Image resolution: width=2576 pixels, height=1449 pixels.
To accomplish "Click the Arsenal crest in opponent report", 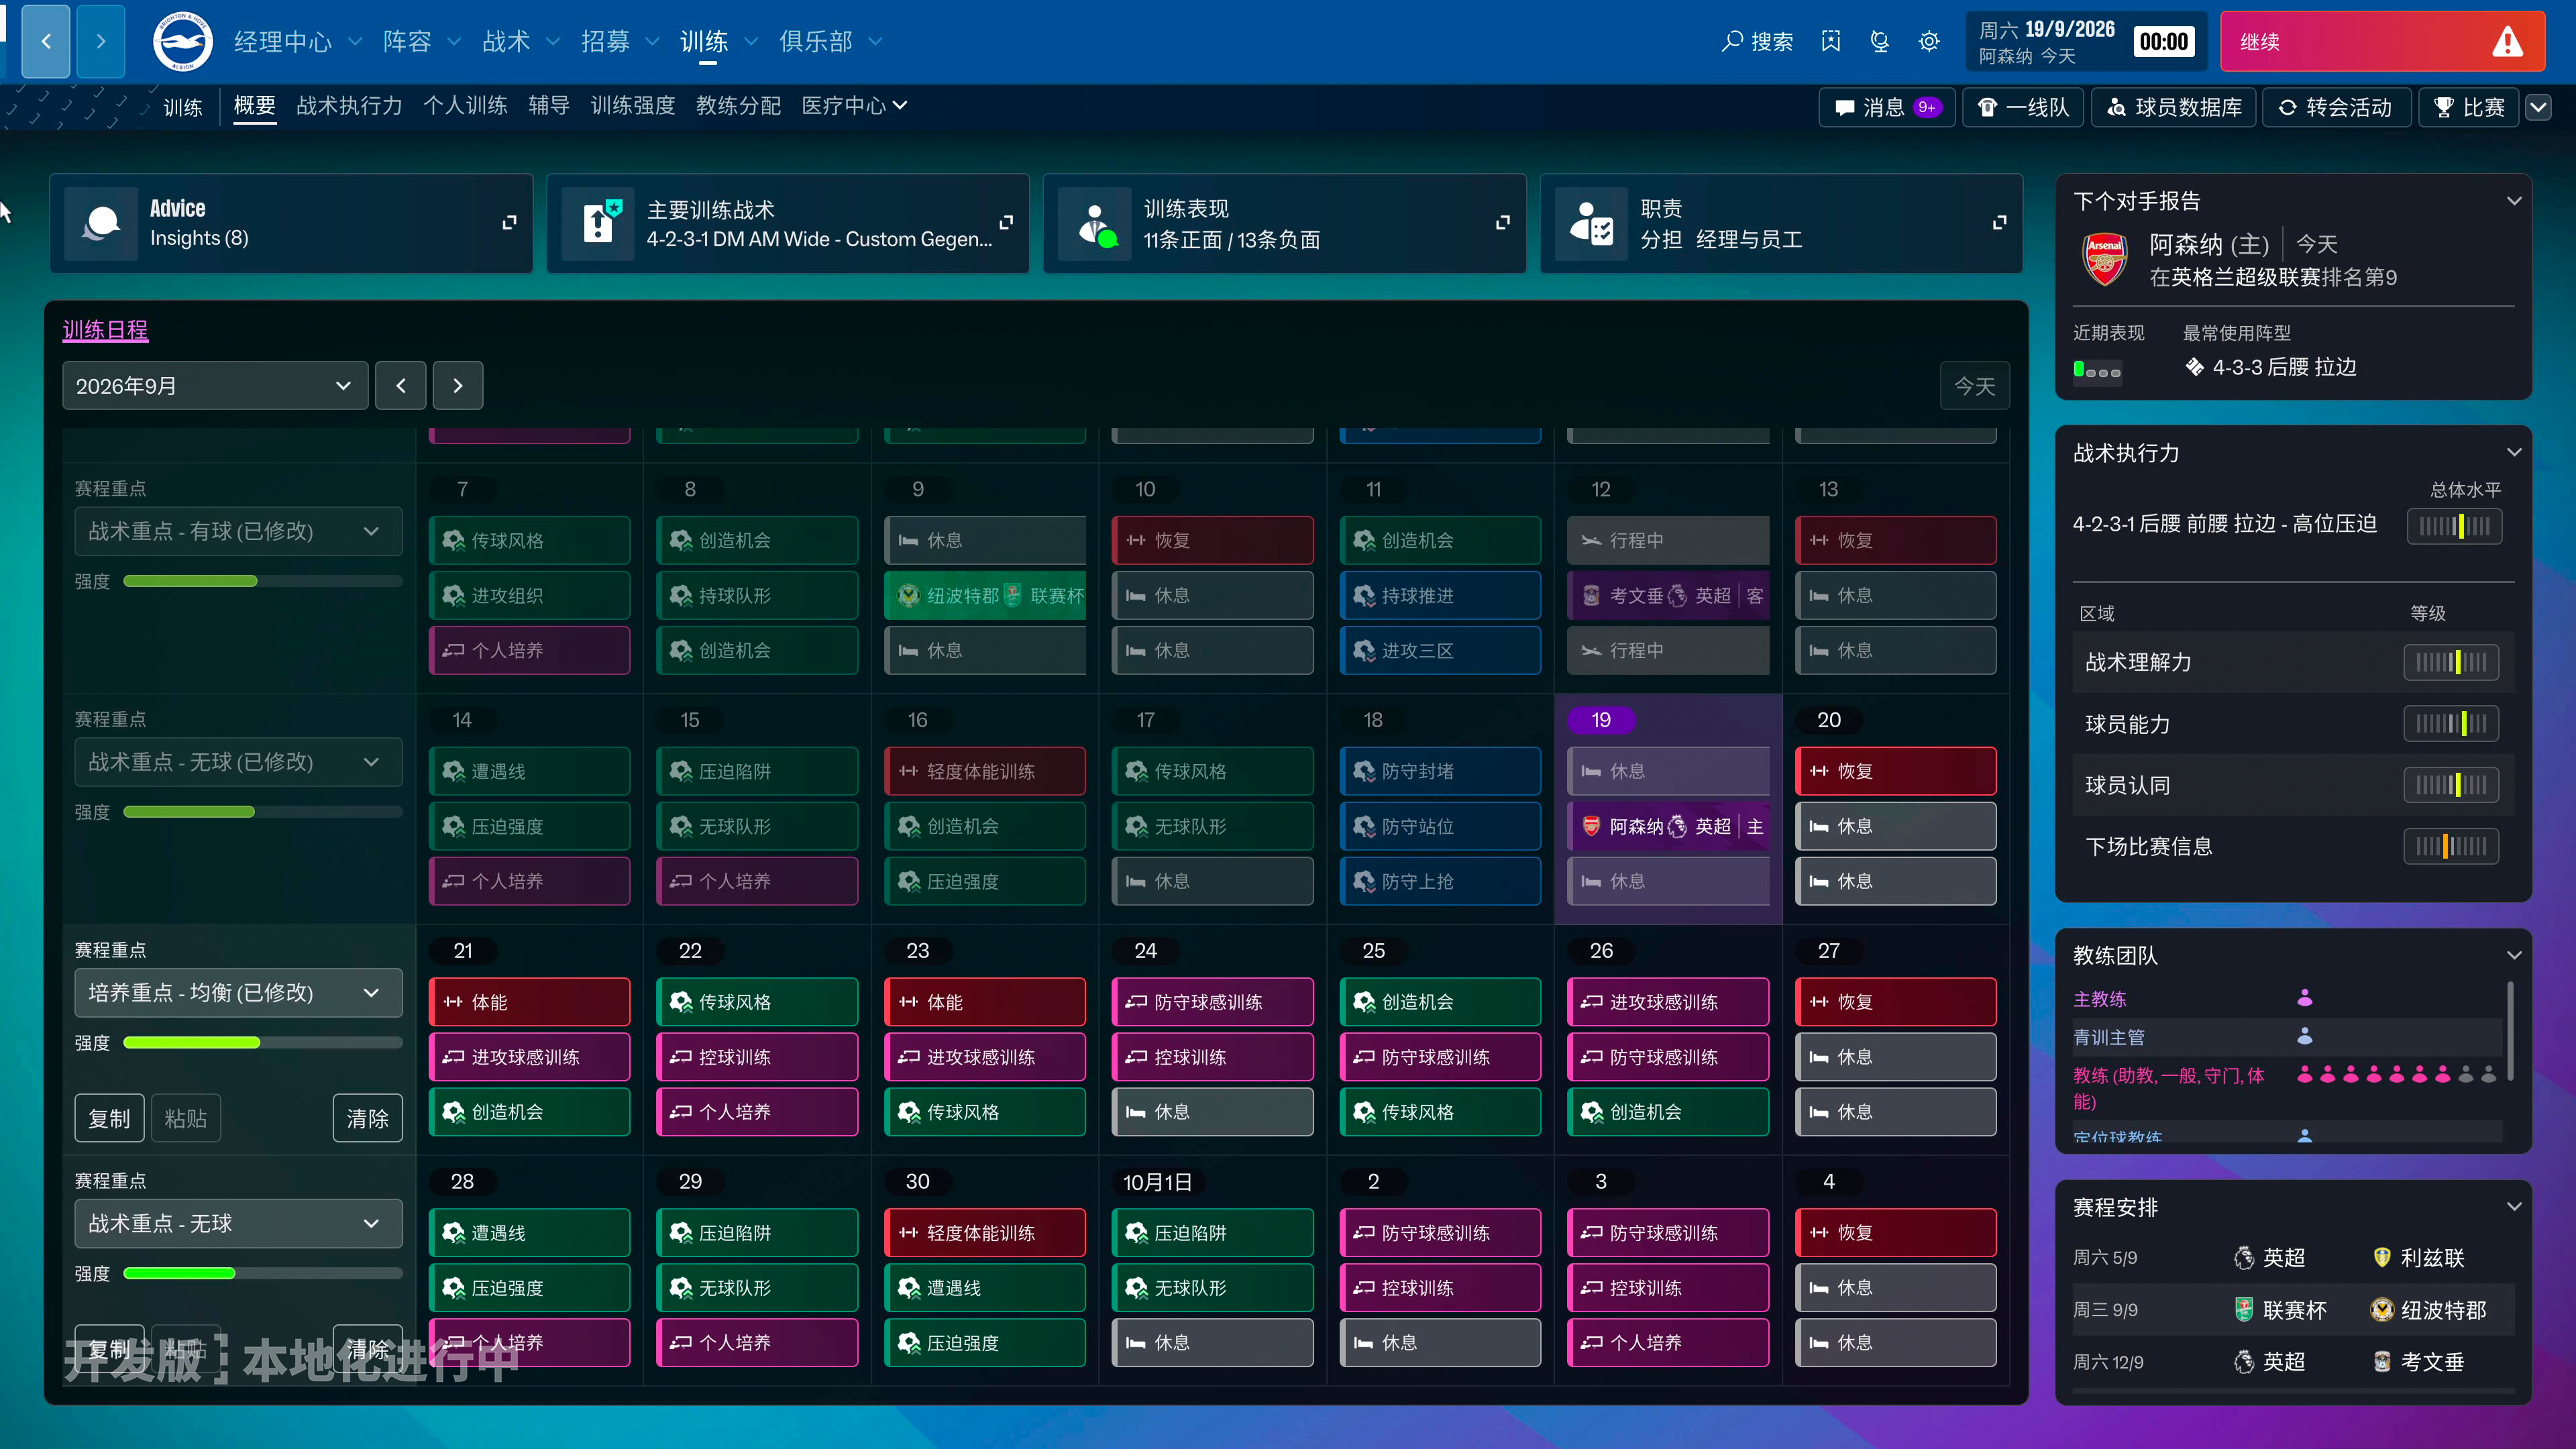I will tap(2105, 259).
